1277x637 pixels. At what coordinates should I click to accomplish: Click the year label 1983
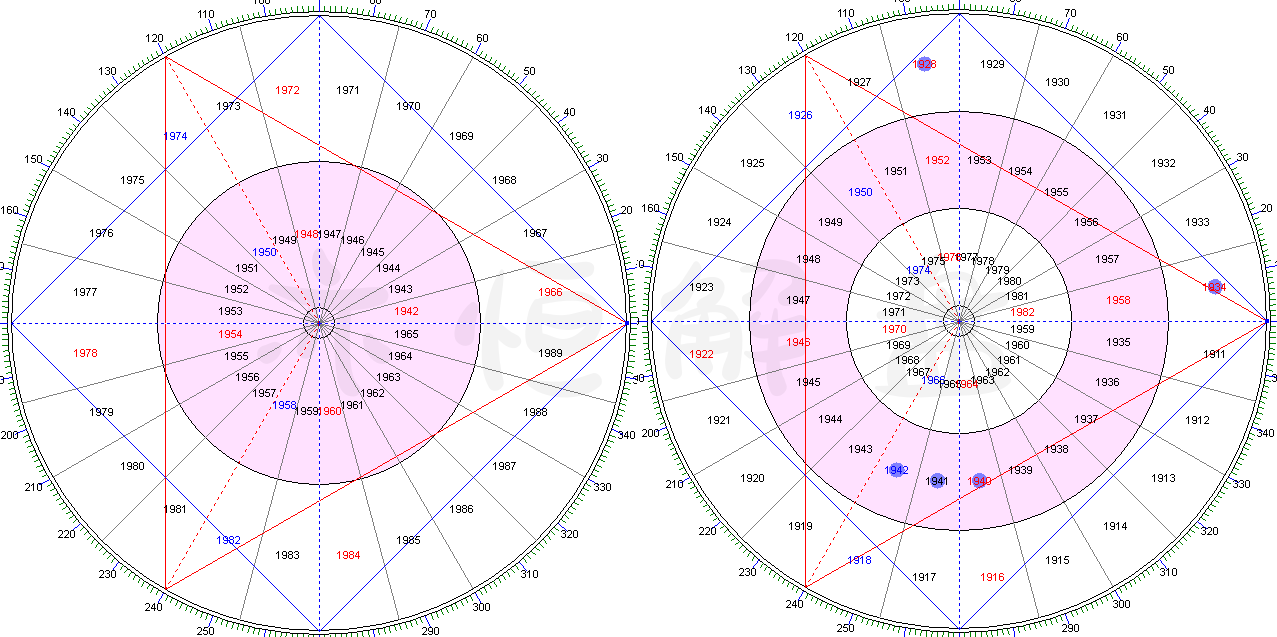(x=287, y=555)
